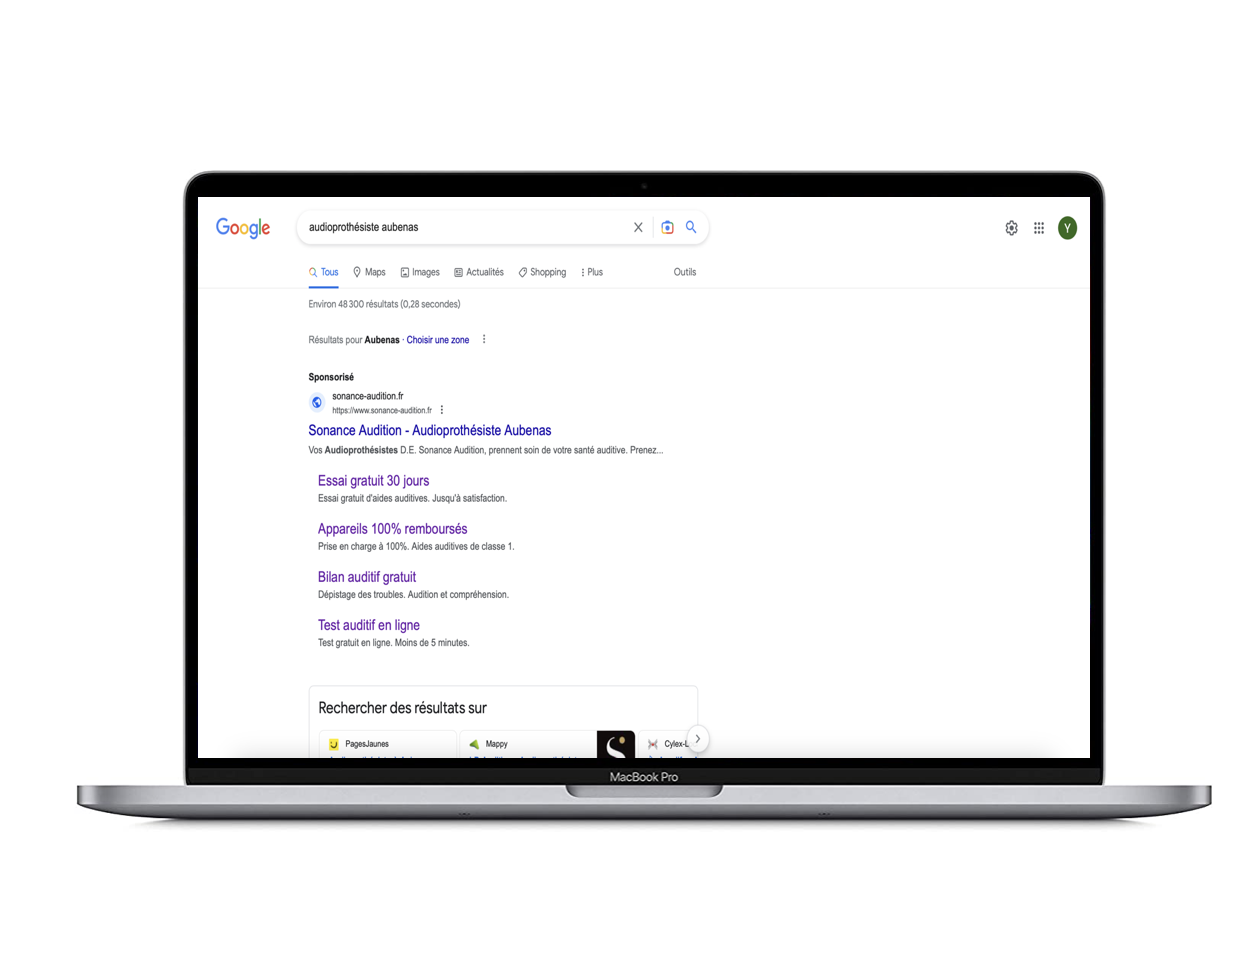Click Choisir une zone link
This screenshot has width=1256, height=960.
438,340
